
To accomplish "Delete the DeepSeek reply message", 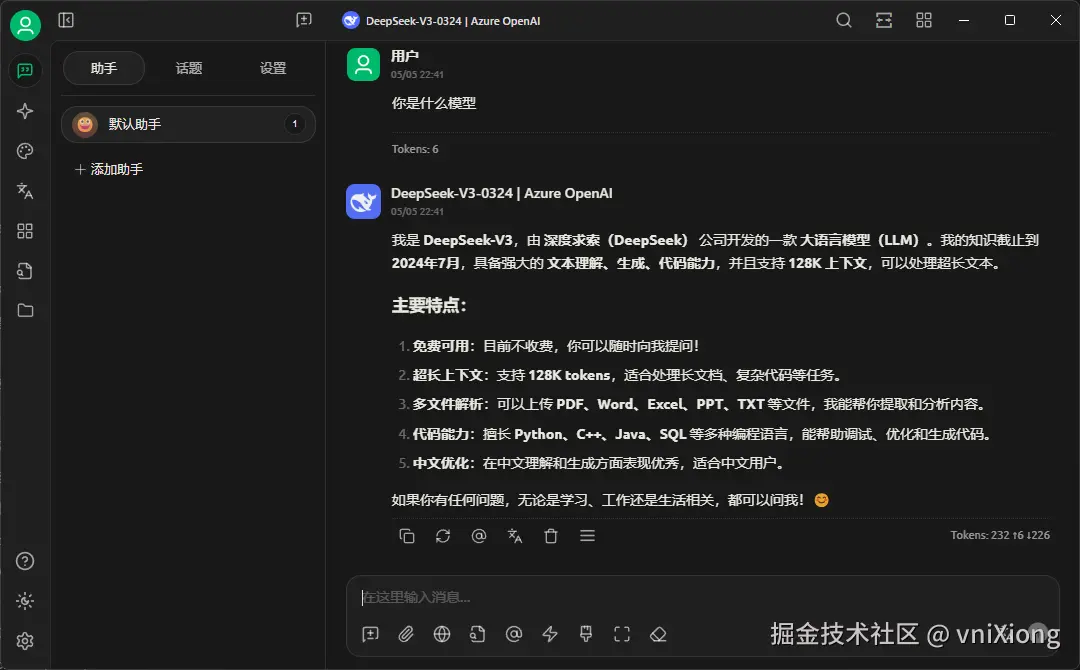I will click(551, 536).
